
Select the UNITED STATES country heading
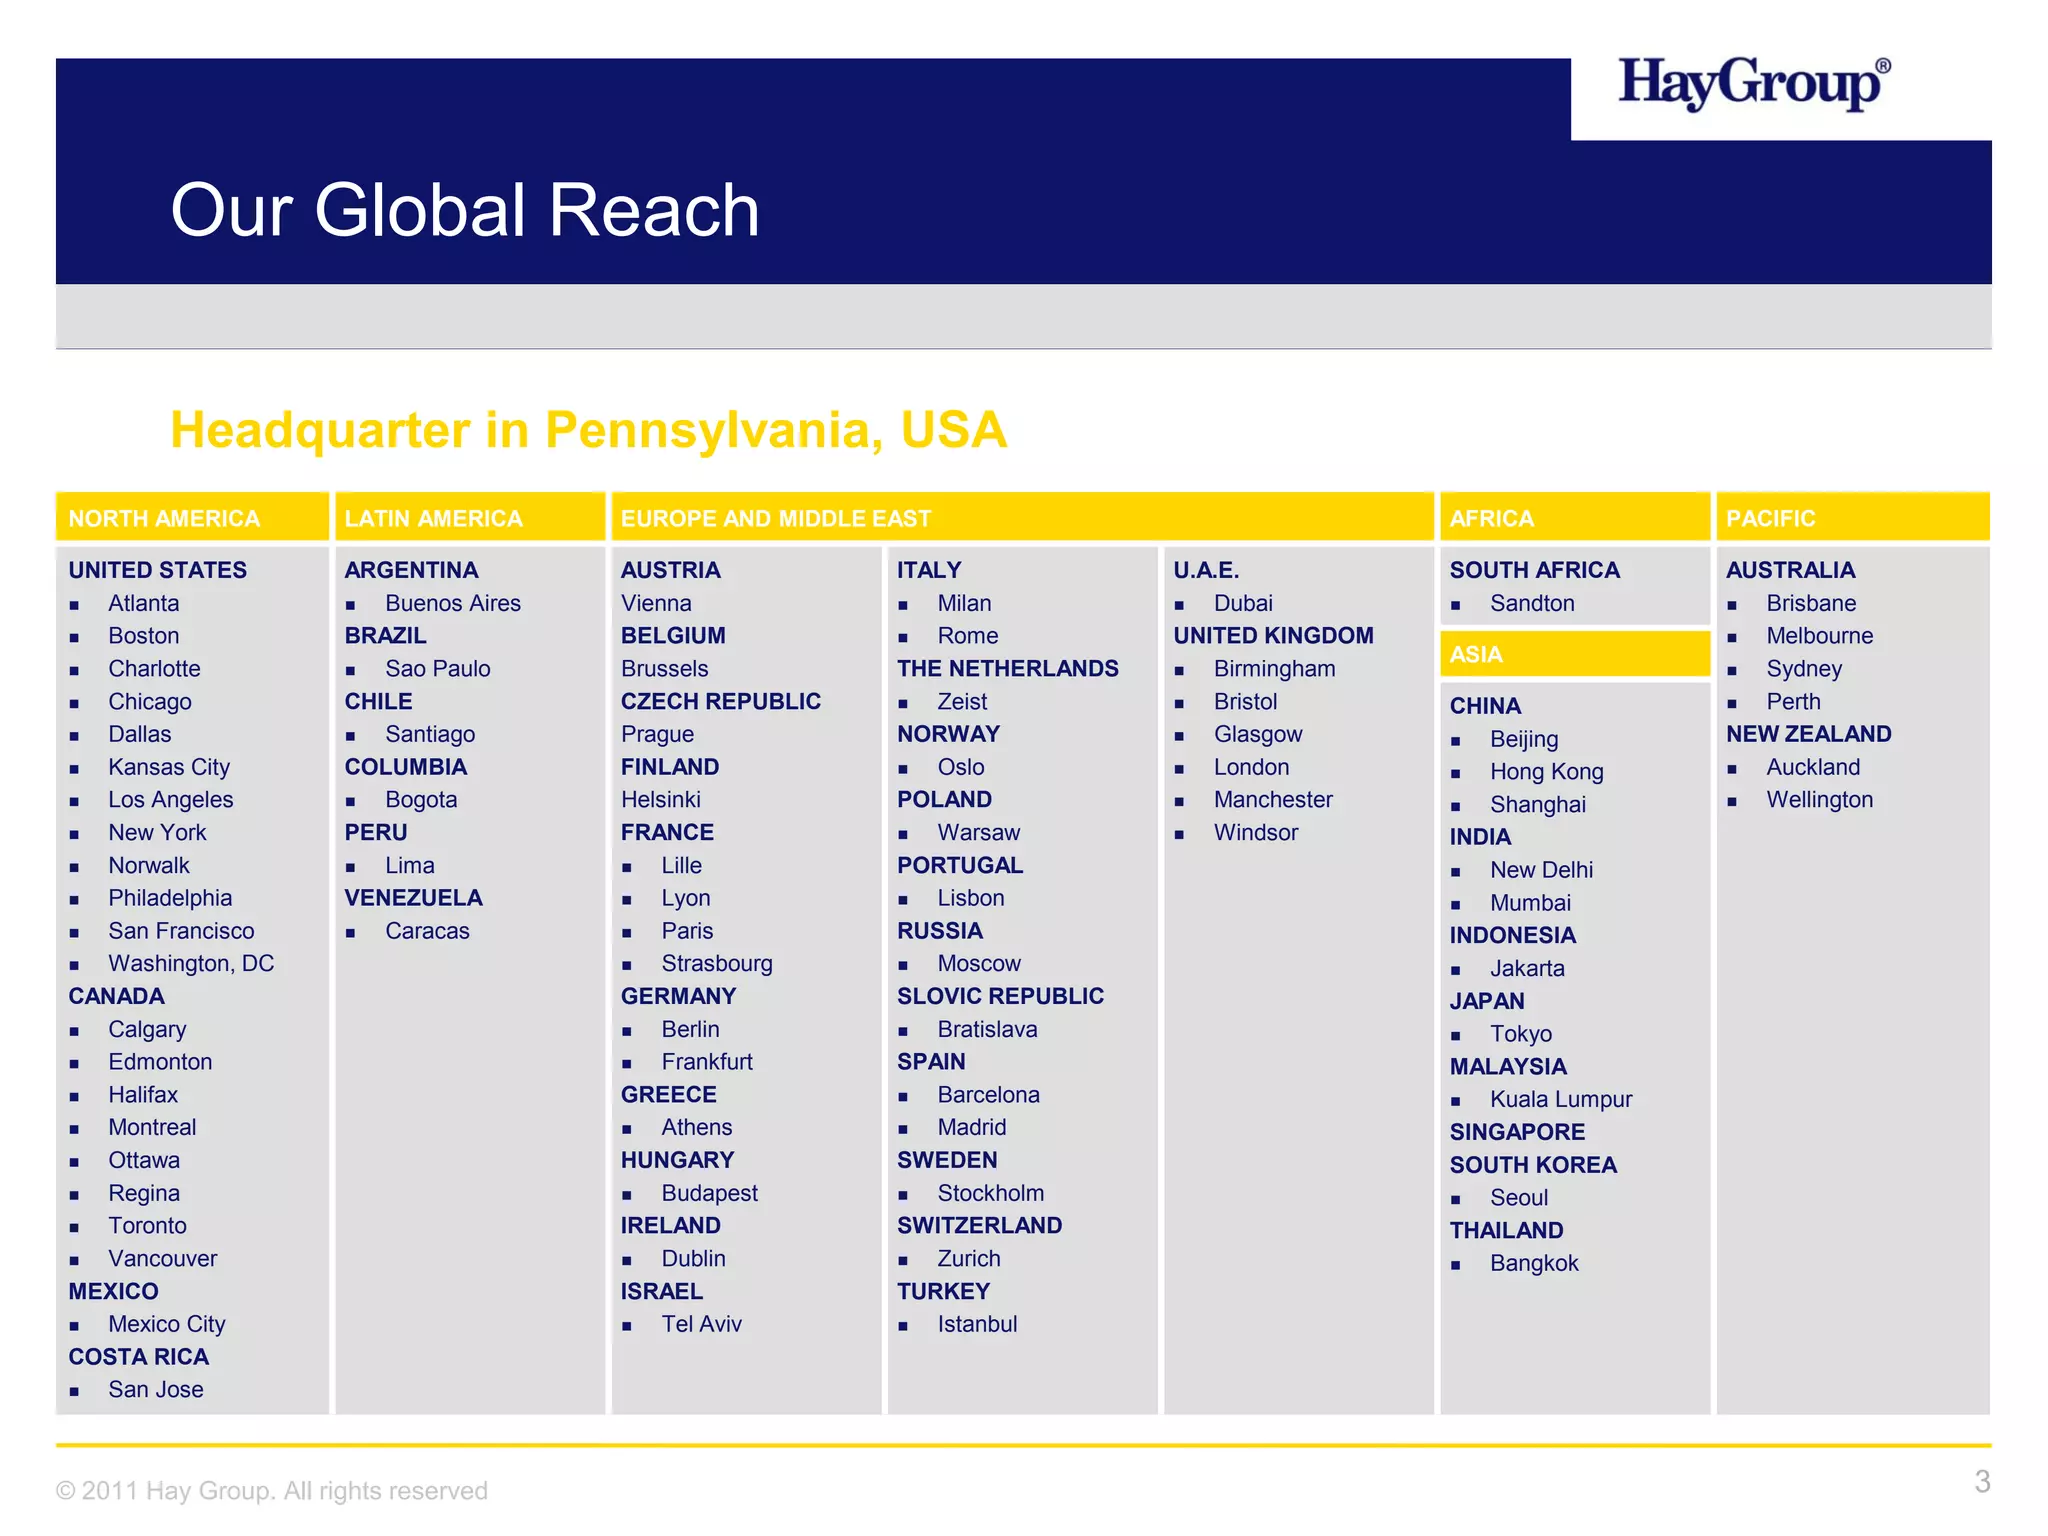pyautogui.click(x=157, y=570)
